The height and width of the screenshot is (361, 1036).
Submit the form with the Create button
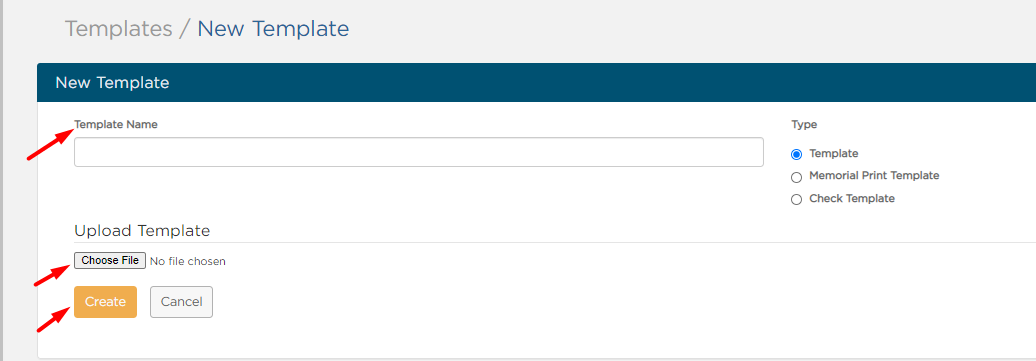pyautogui.click(x=106, y=302)
